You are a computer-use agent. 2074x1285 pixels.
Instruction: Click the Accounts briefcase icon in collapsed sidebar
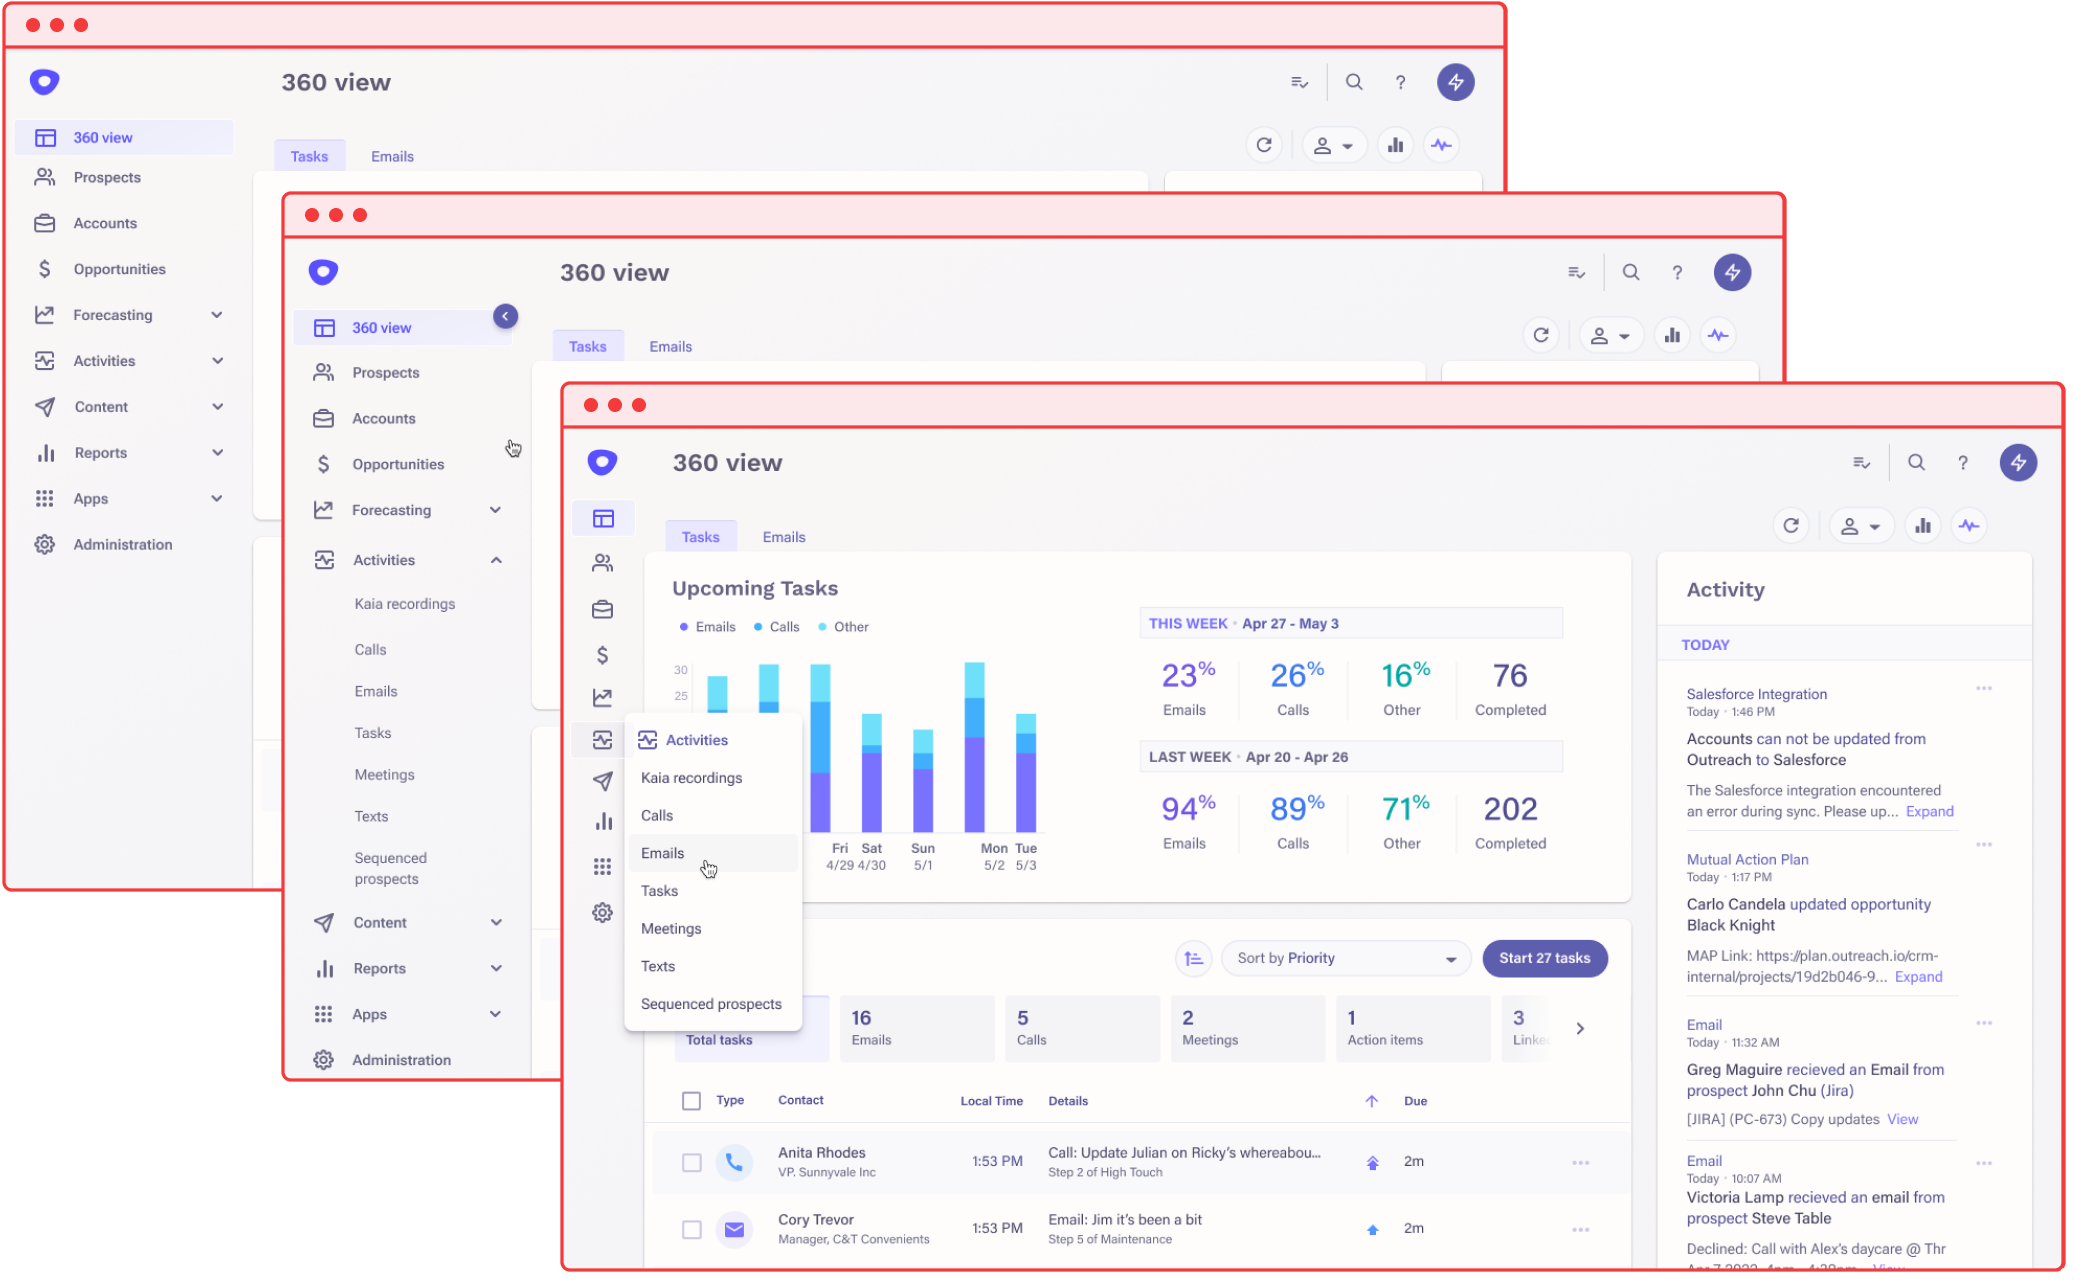point(602,610)
